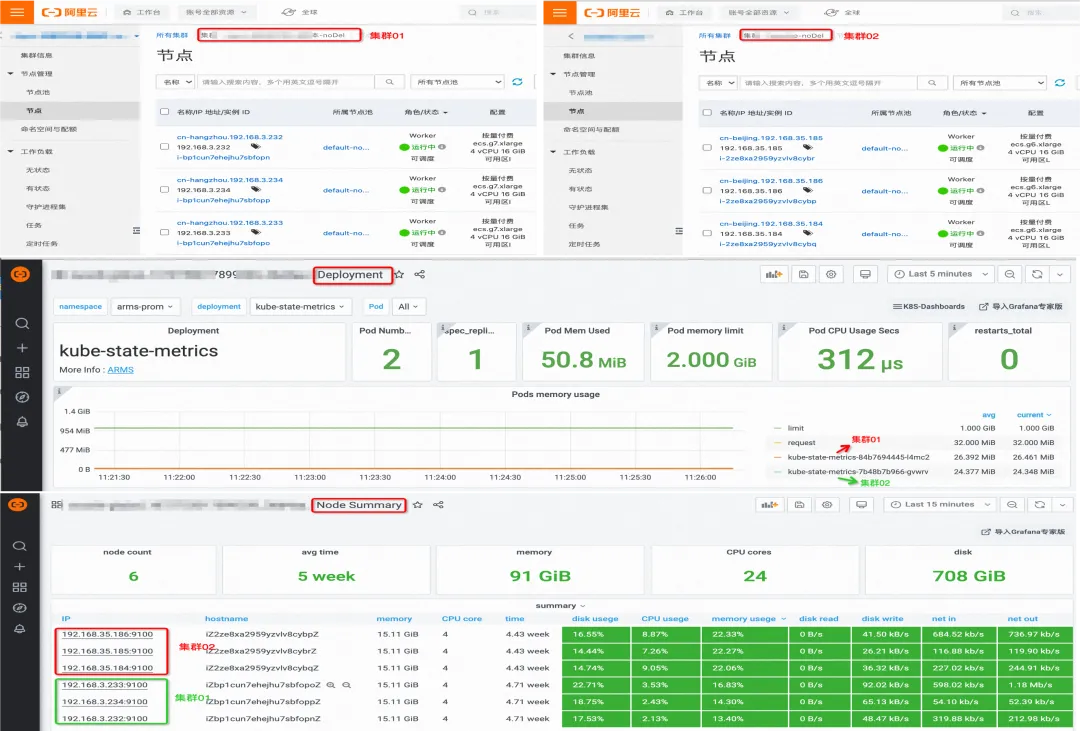The image size is (1080, 731).
Task: Open the ARMS More Info link
Action: 121,370
